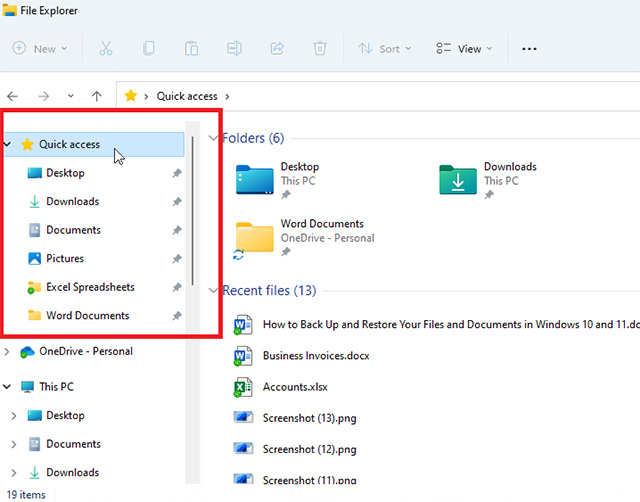Screen dimensions: 640x502
Task: Open the Sort dropdown menu
Action: (x=381, y=48)
